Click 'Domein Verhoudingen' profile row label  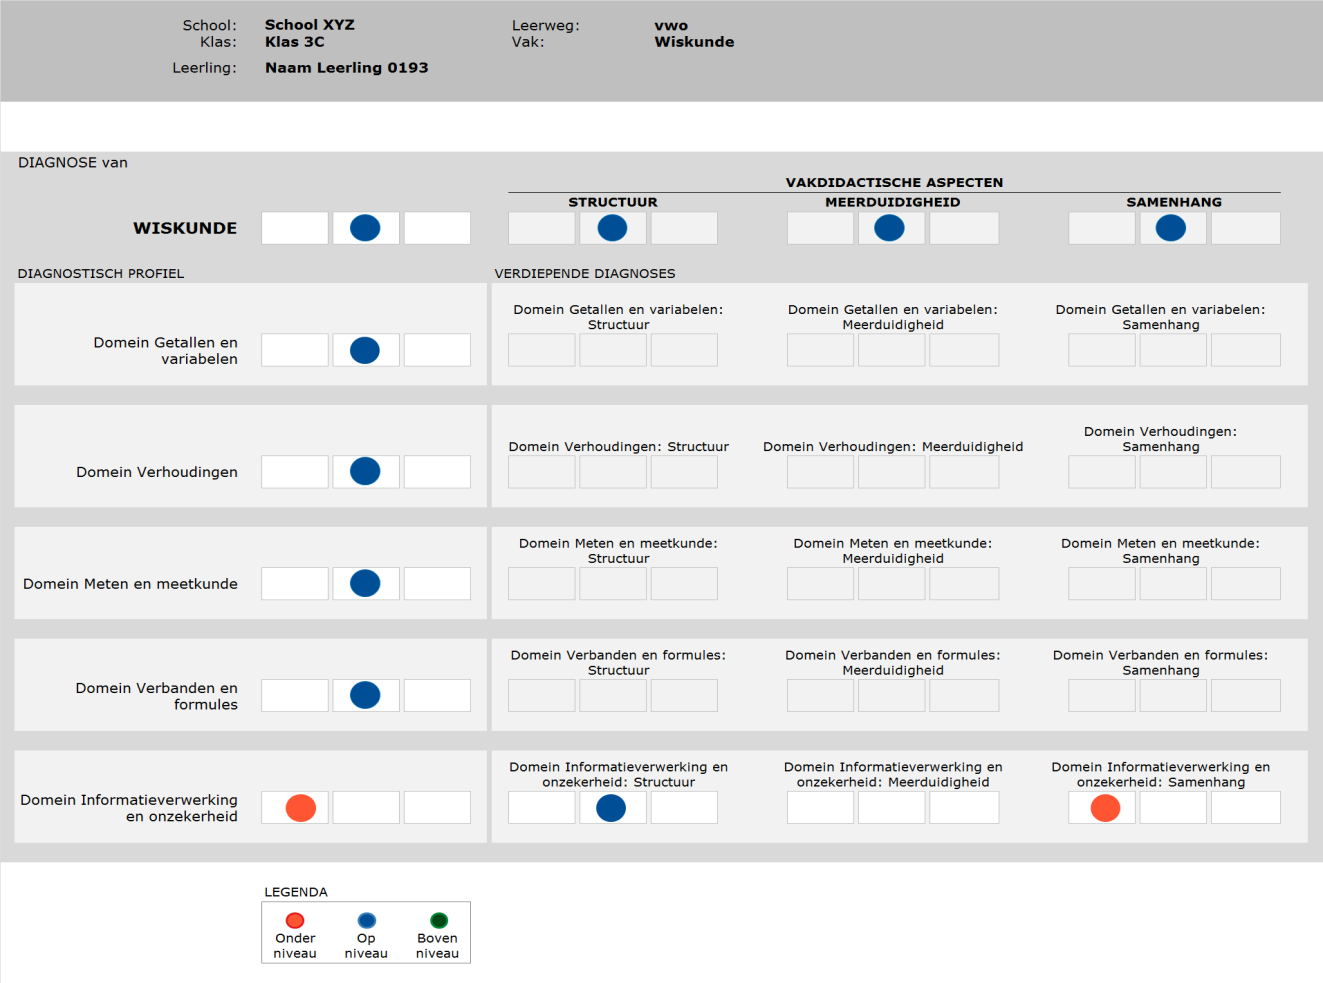[x=157, y=472]
